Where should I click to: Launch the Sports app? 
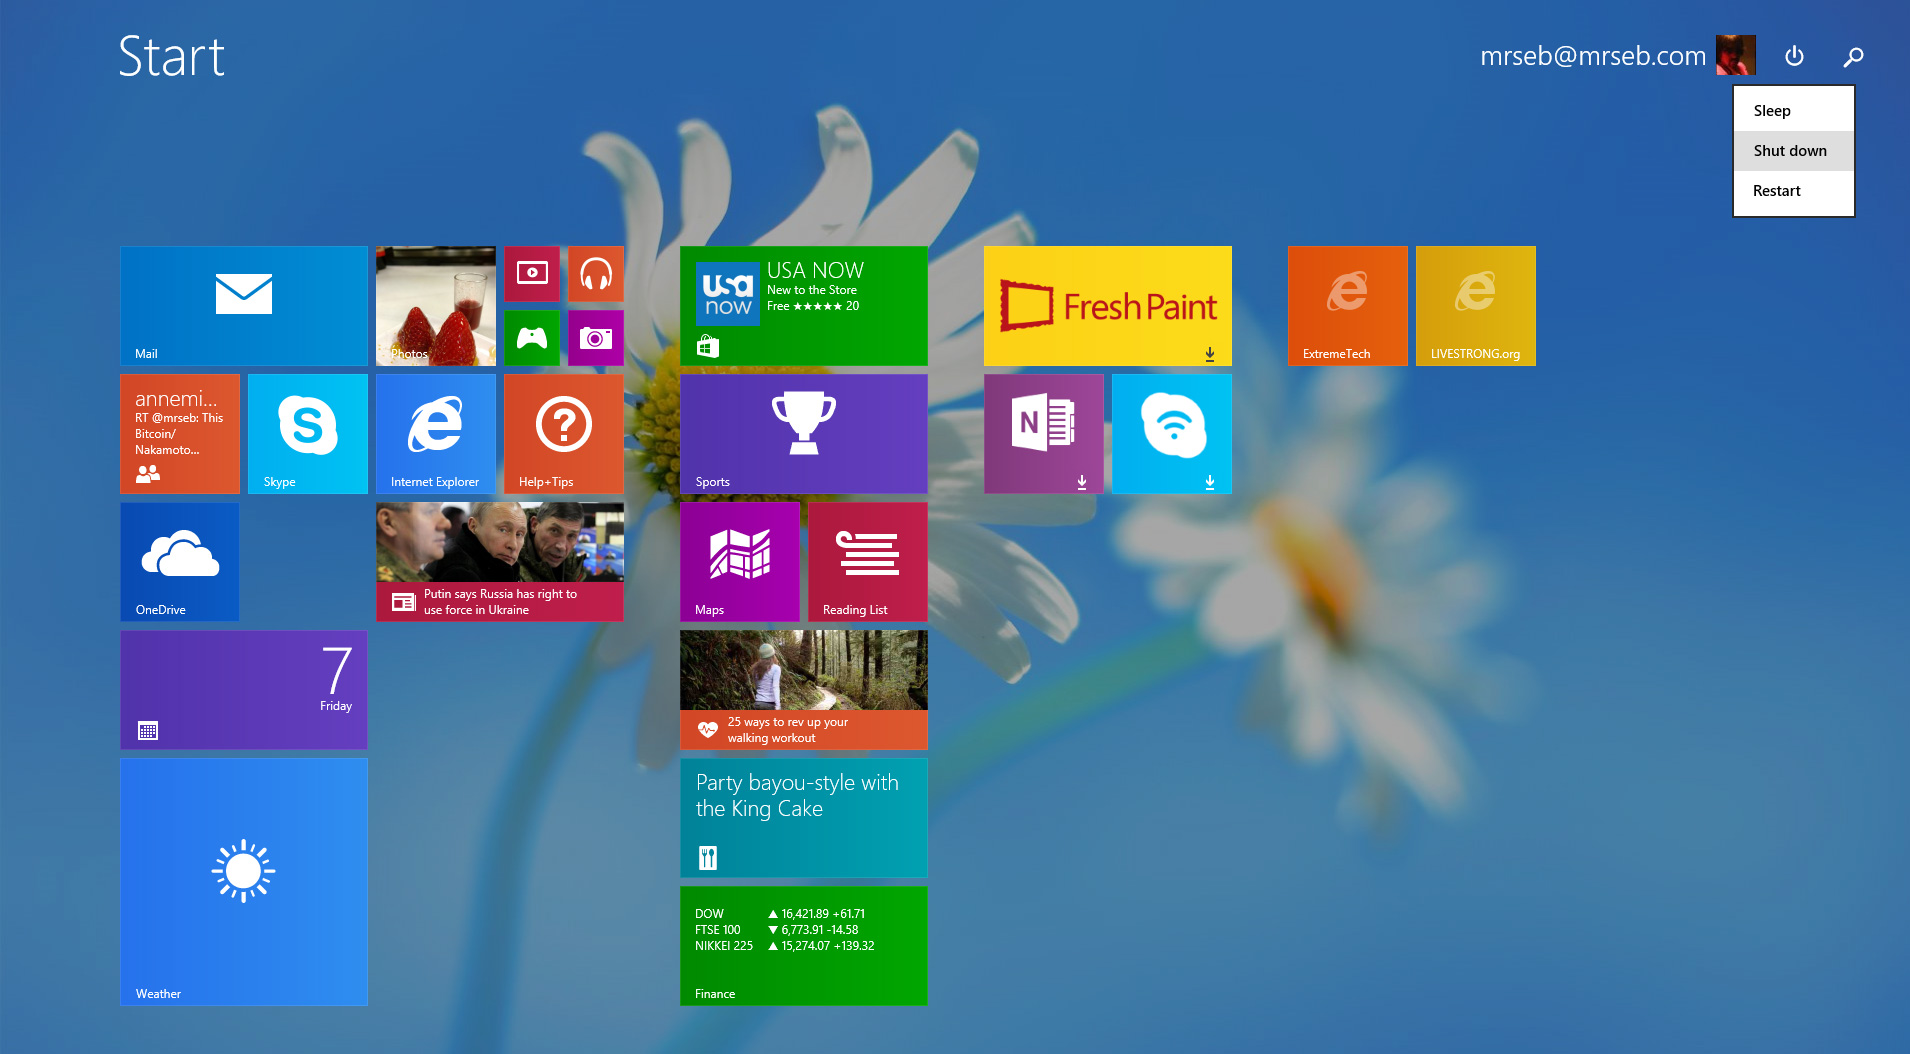coord(803,433)
